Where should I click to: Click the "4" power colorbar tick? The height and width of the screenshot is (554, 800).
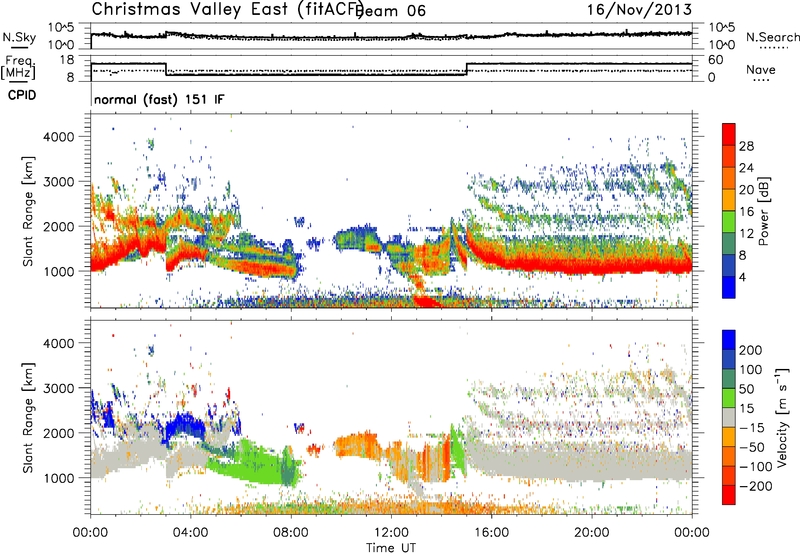pos(743,277)
